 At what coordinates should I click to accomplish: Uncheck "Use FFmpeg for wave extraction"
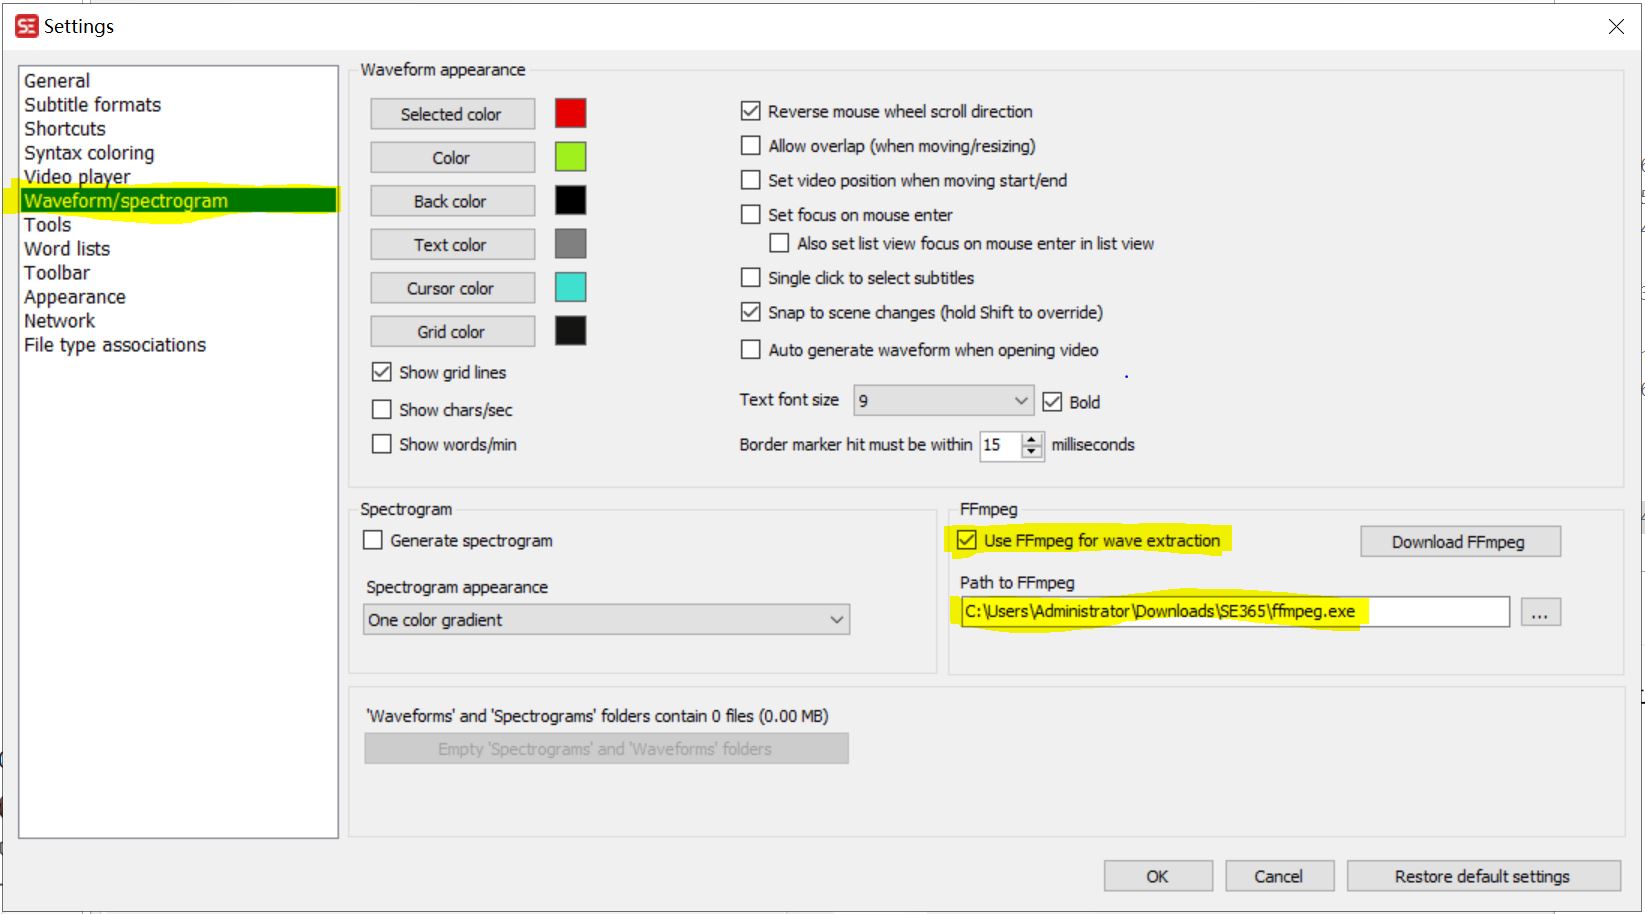click(965, 540)
